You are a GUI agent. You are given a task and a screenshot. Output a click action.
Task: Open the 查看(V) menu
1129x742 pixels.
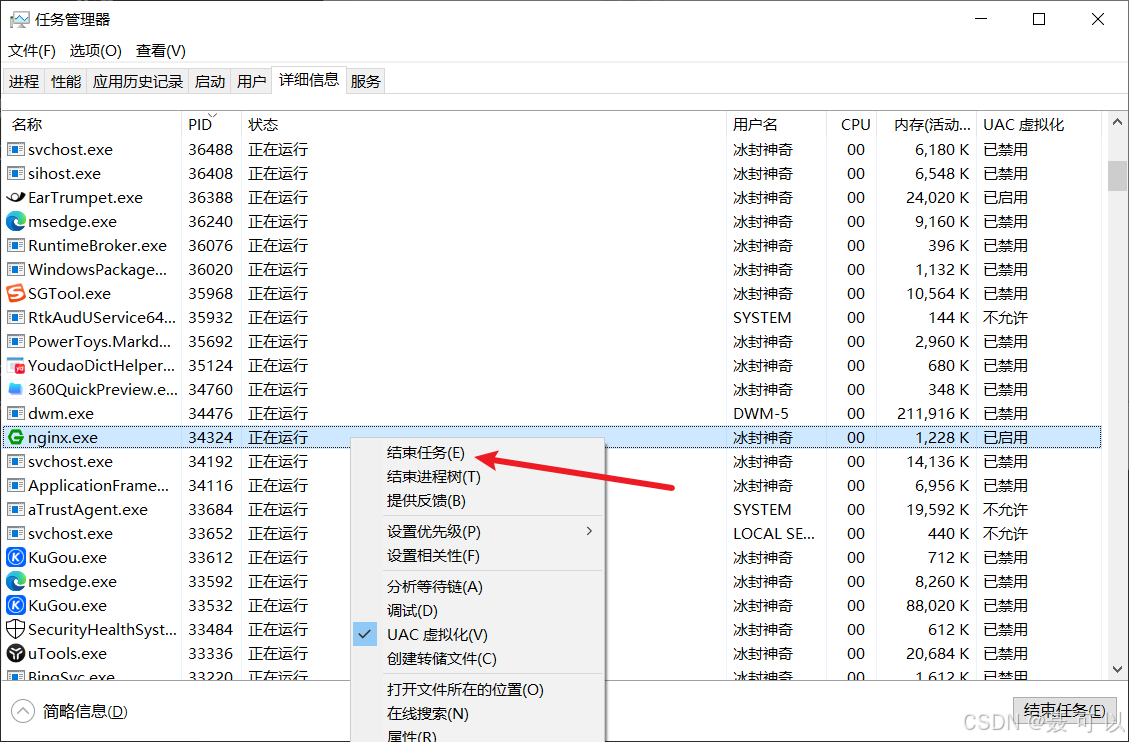point(161,50)
